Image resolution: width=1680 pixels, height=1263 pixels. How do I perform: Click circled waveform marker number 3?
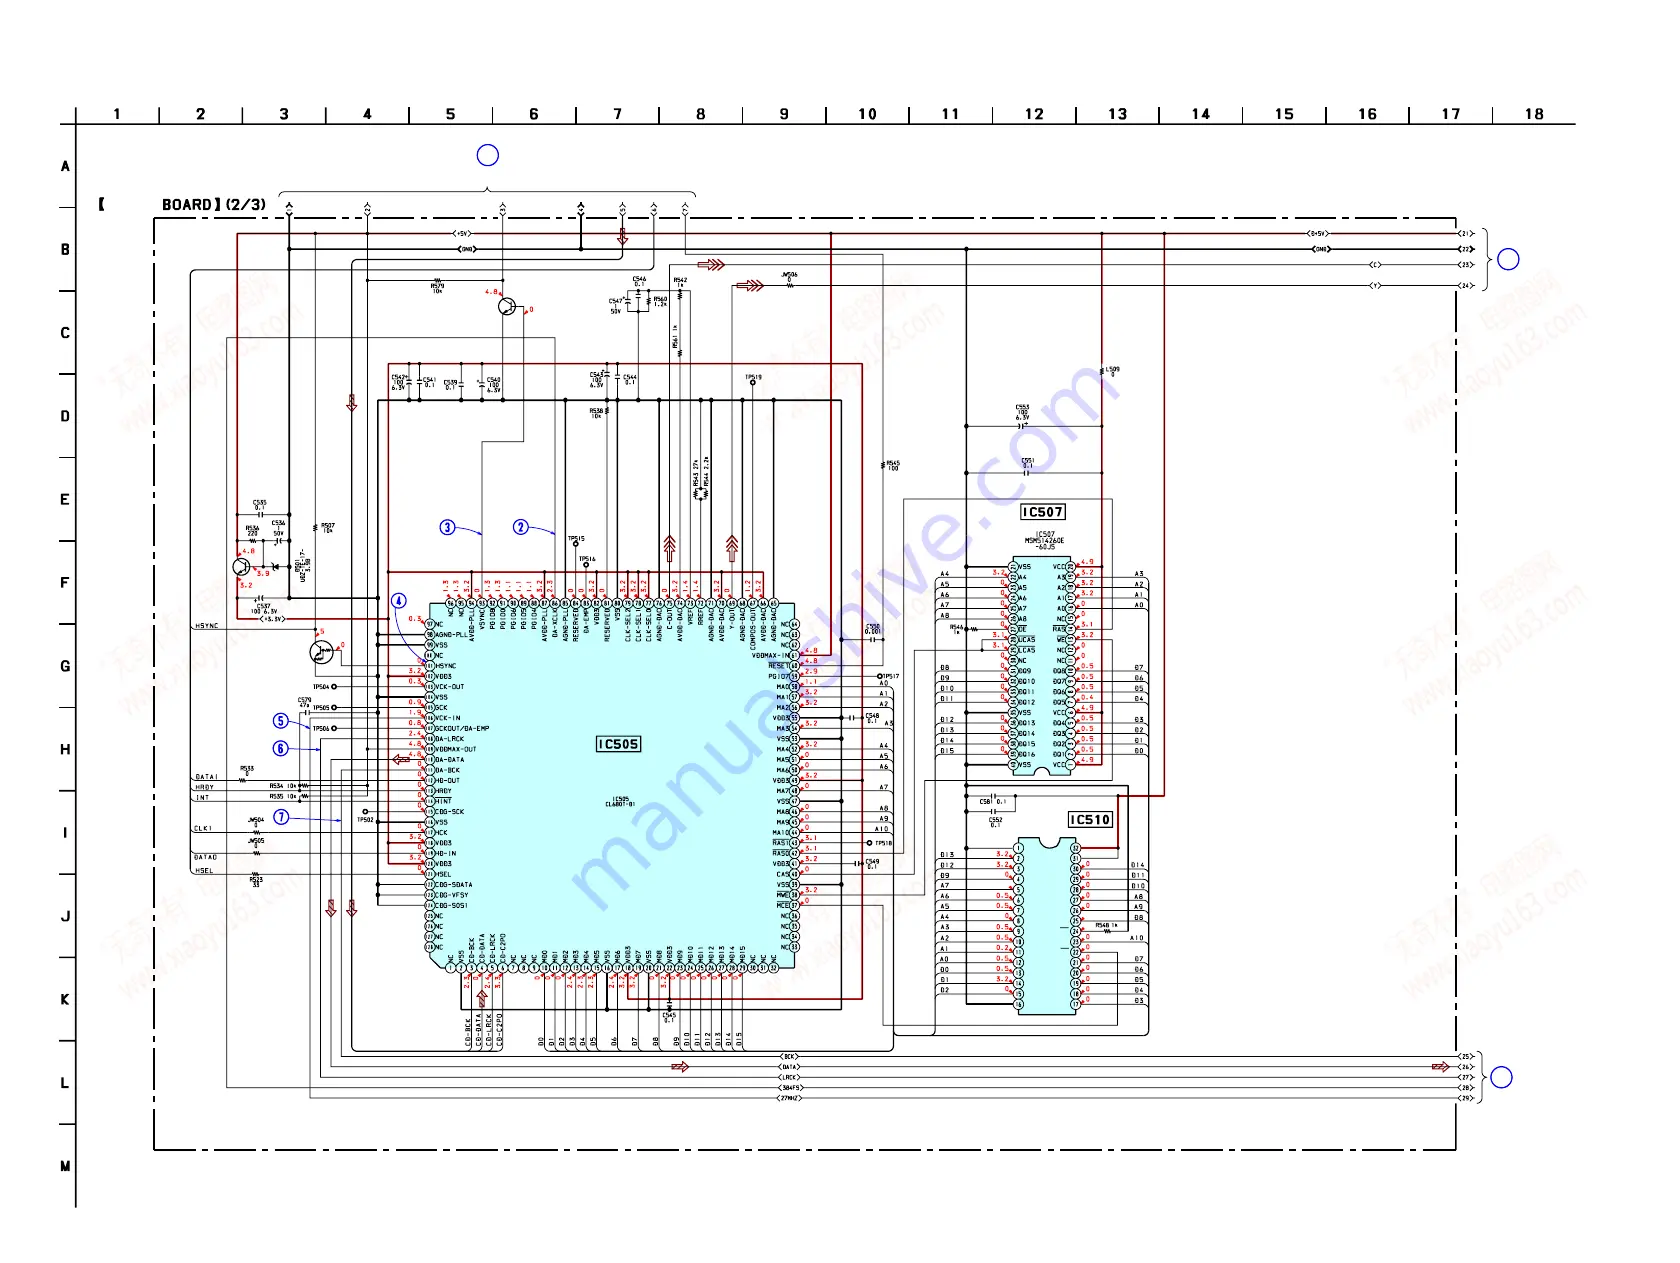(447, 527)
